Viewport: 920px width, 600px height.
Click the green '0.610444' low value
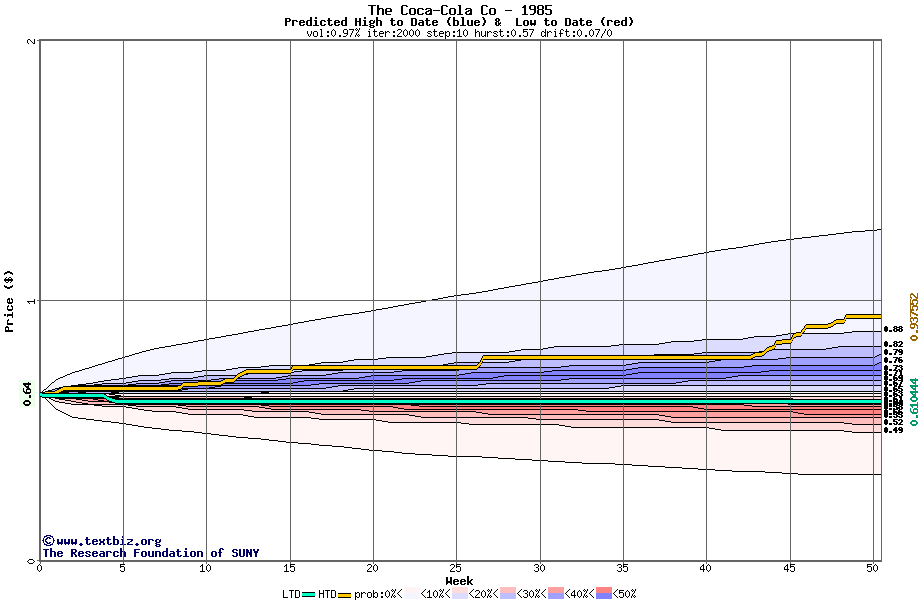click(914, 402)
